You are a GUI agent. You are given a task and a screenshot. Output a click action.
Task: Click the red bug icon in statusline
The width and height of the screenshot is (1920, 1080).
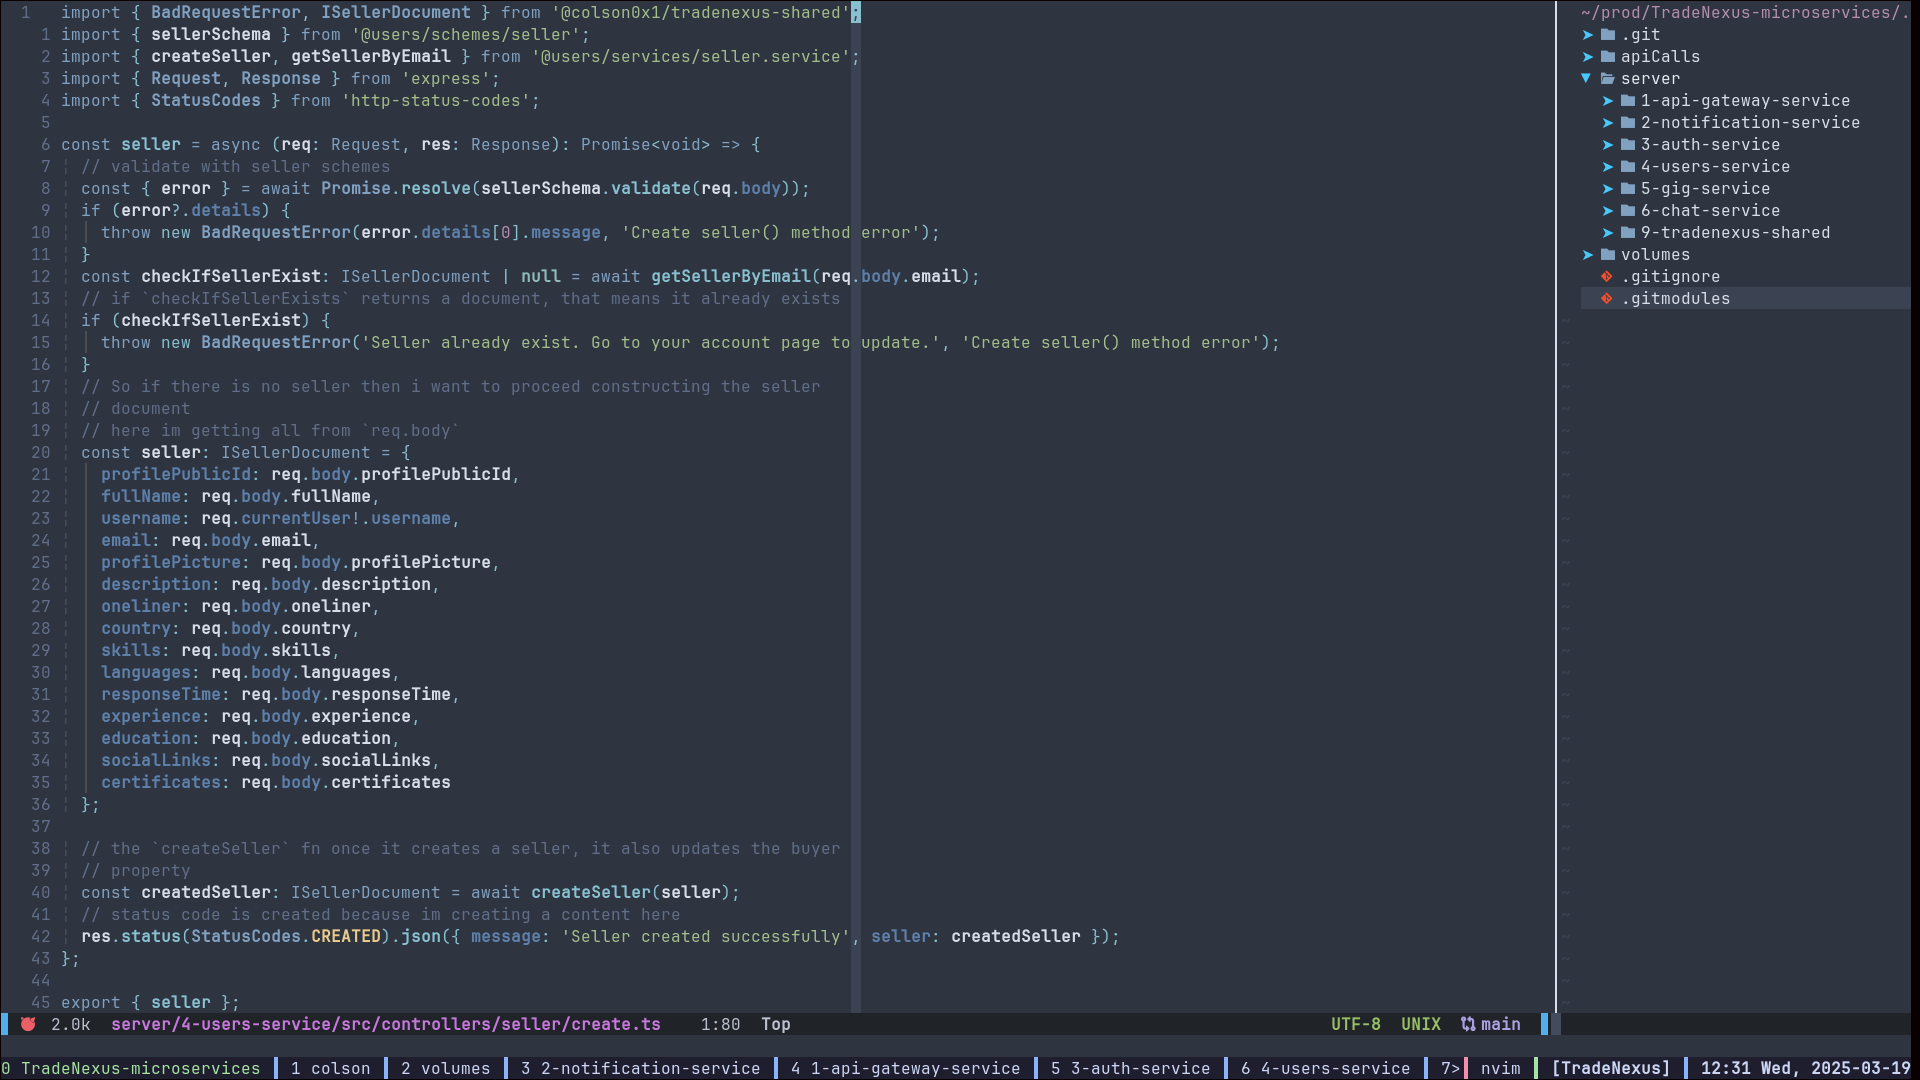click(x=28, y=1024)
